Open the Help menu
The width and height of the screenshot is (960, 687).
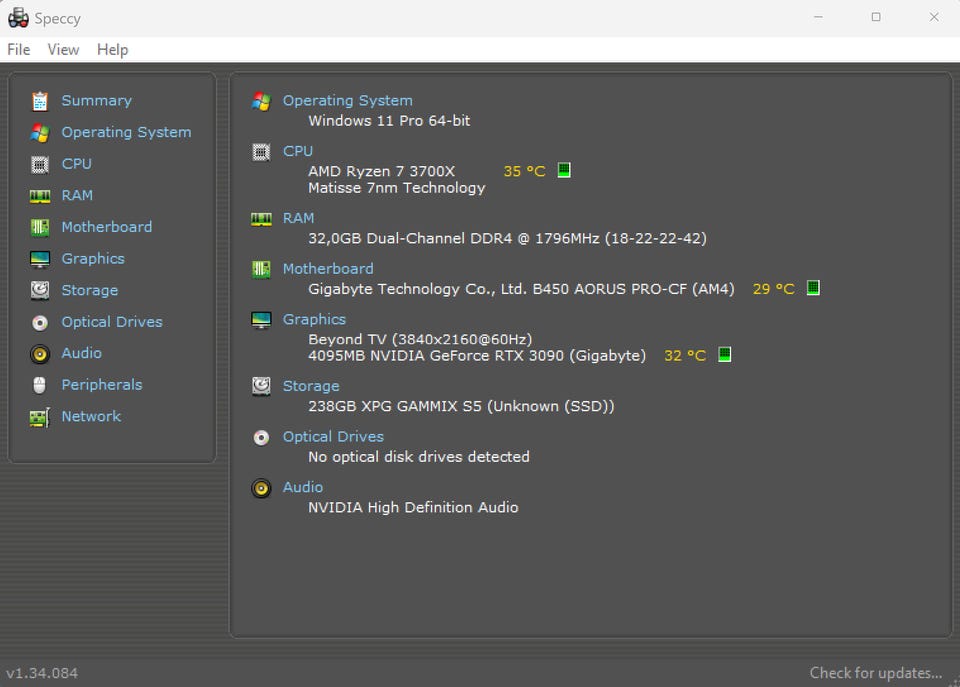pos(113,50)
